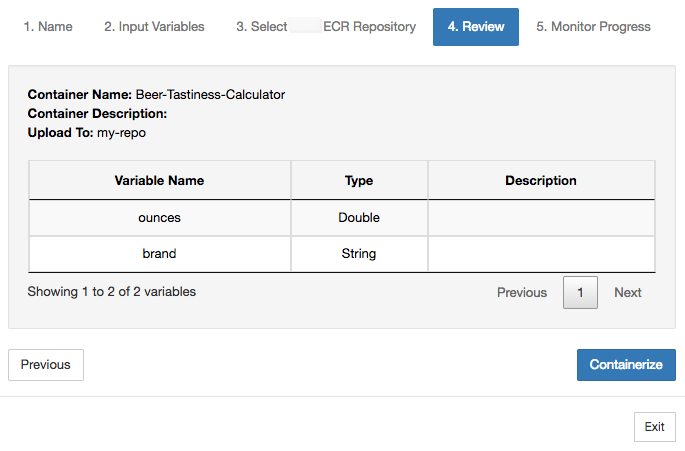Click the Double type cell
Screen dimensions: 685x451
click(x=359, y=217)
